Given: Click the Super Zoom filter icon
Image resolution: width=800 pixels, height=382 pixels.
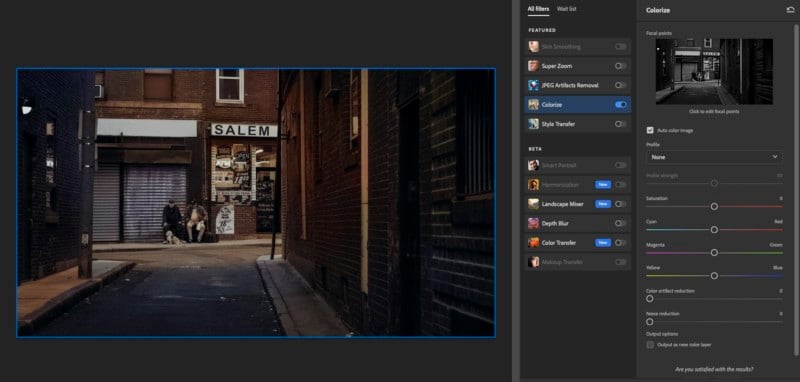Looking at the screenshot, I should click(534, 66).
